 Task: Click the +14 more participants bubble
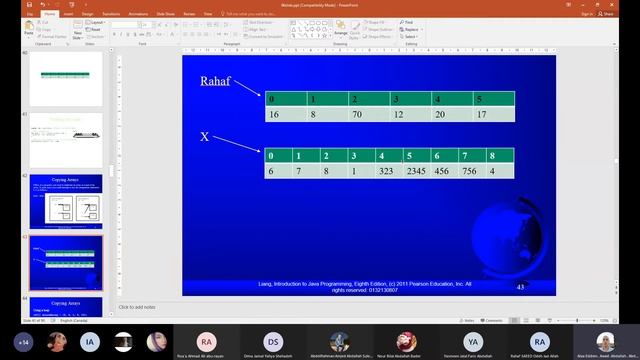[23, 342]
